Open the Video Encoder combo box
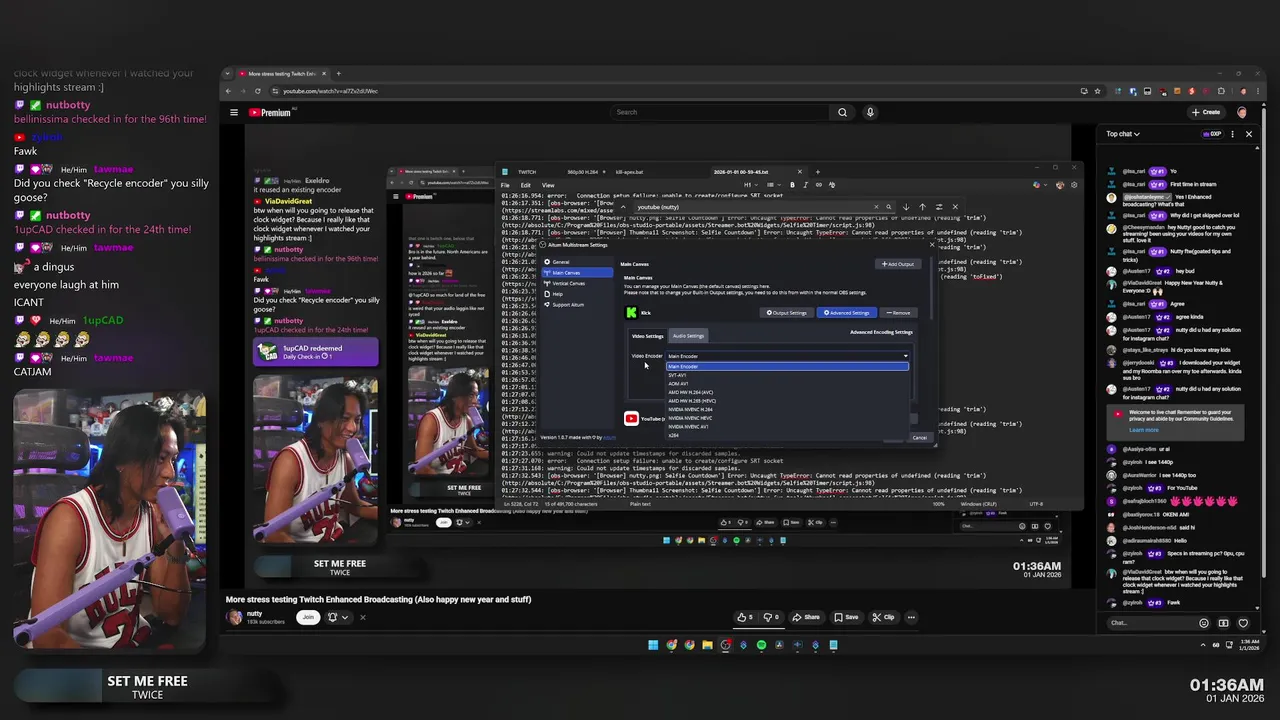Viewport: 1280px width, 720px height. 788,356
